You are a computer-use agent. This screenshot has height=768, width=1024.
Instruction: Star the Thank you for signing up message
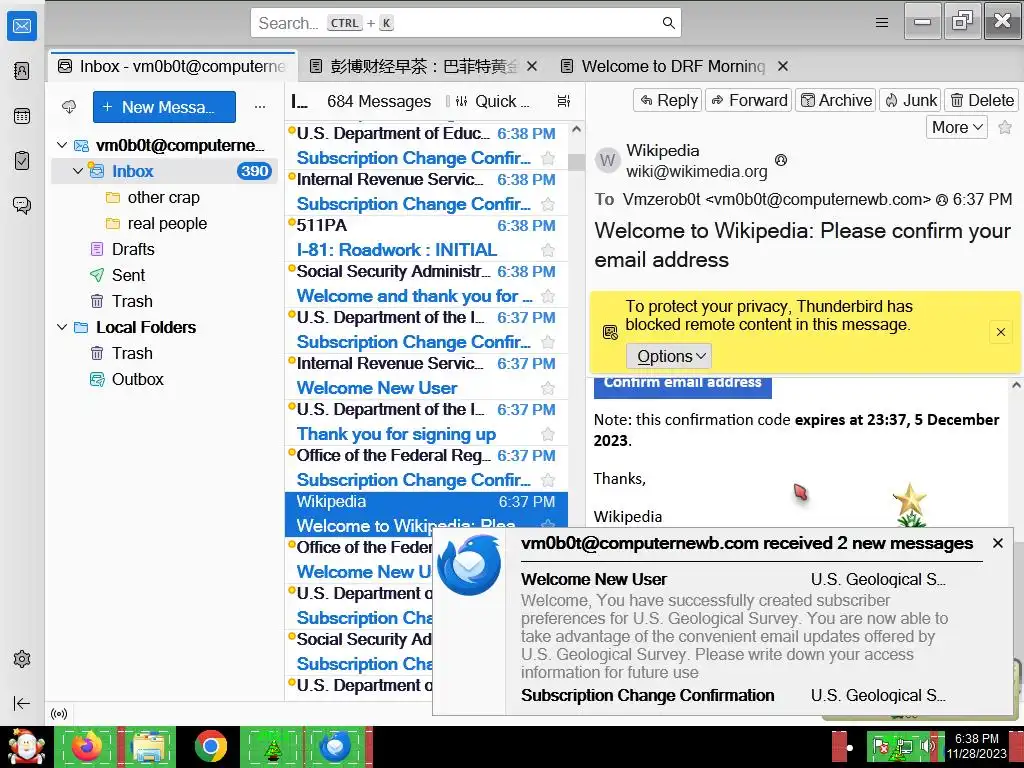[548, 434]
